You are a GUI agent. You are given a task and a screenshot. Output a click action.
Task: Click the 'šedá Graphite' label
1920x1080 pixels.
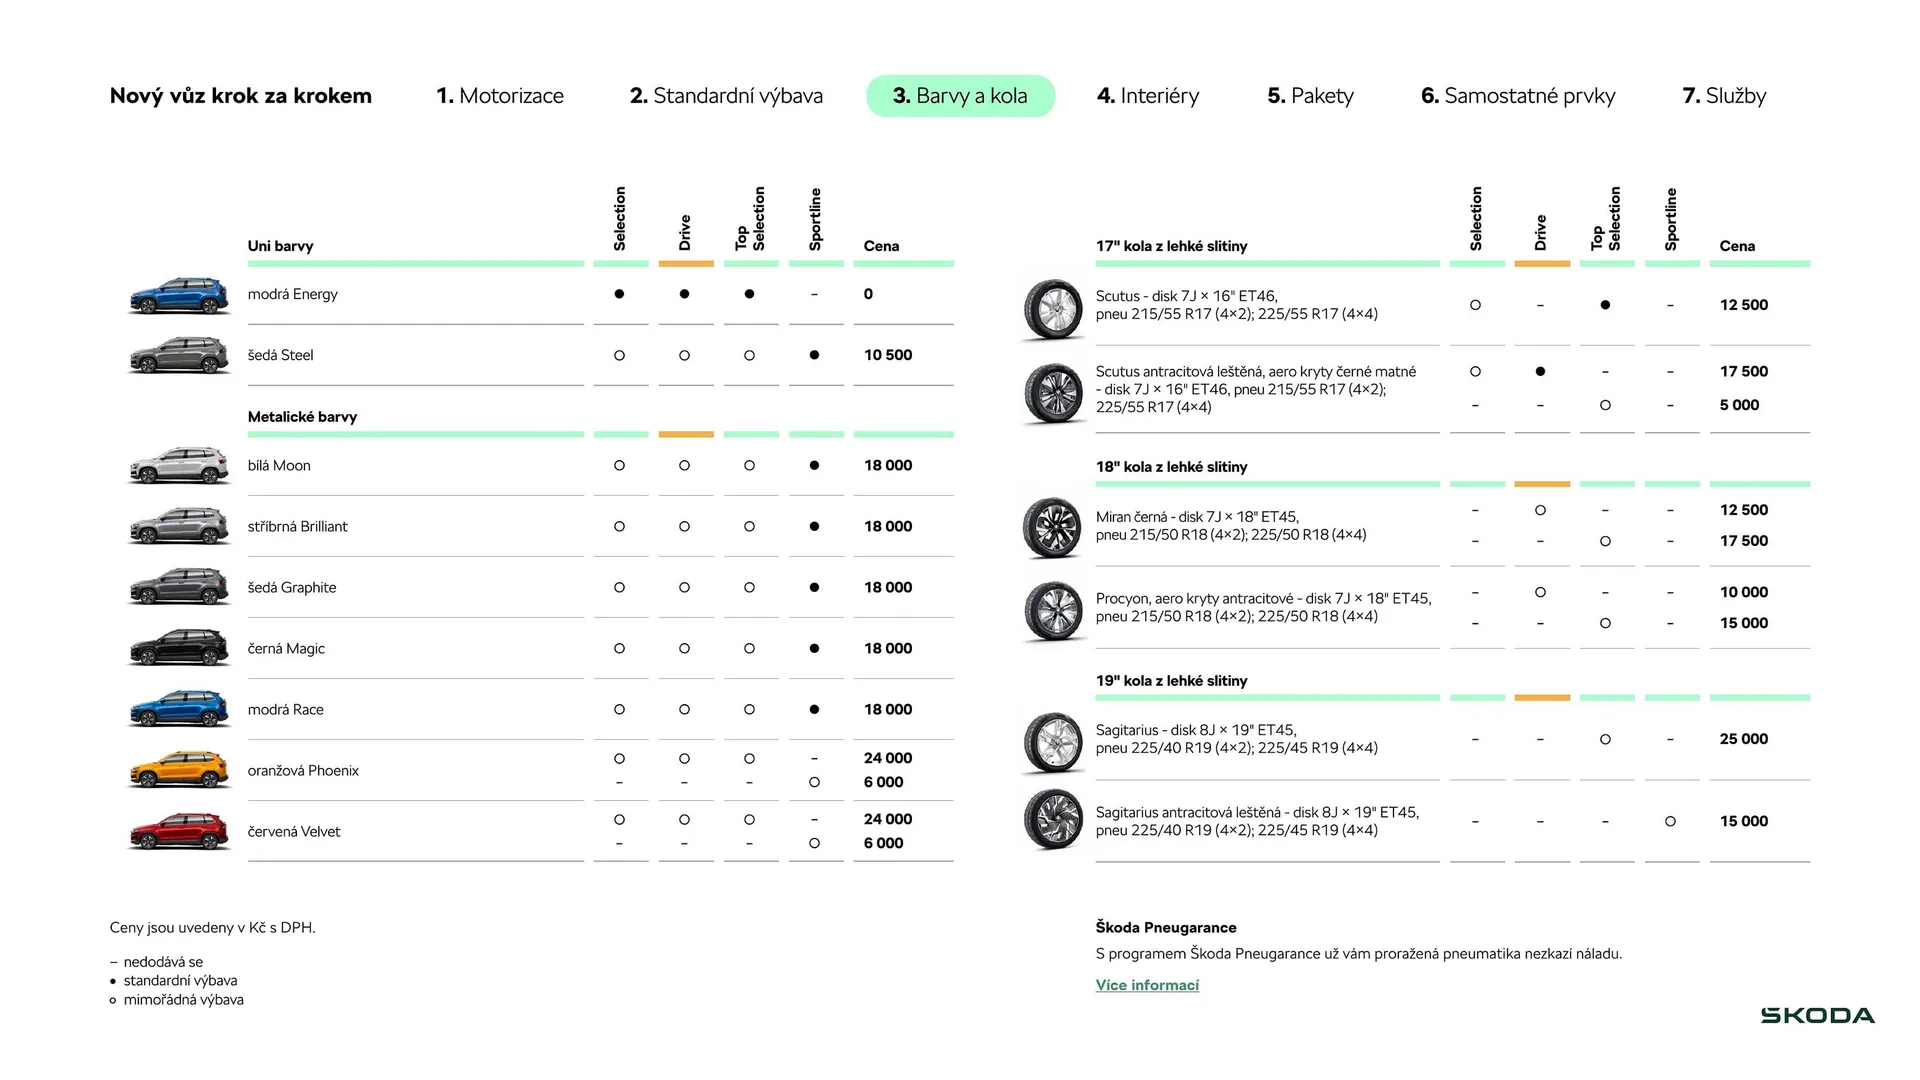pos(292,588)
